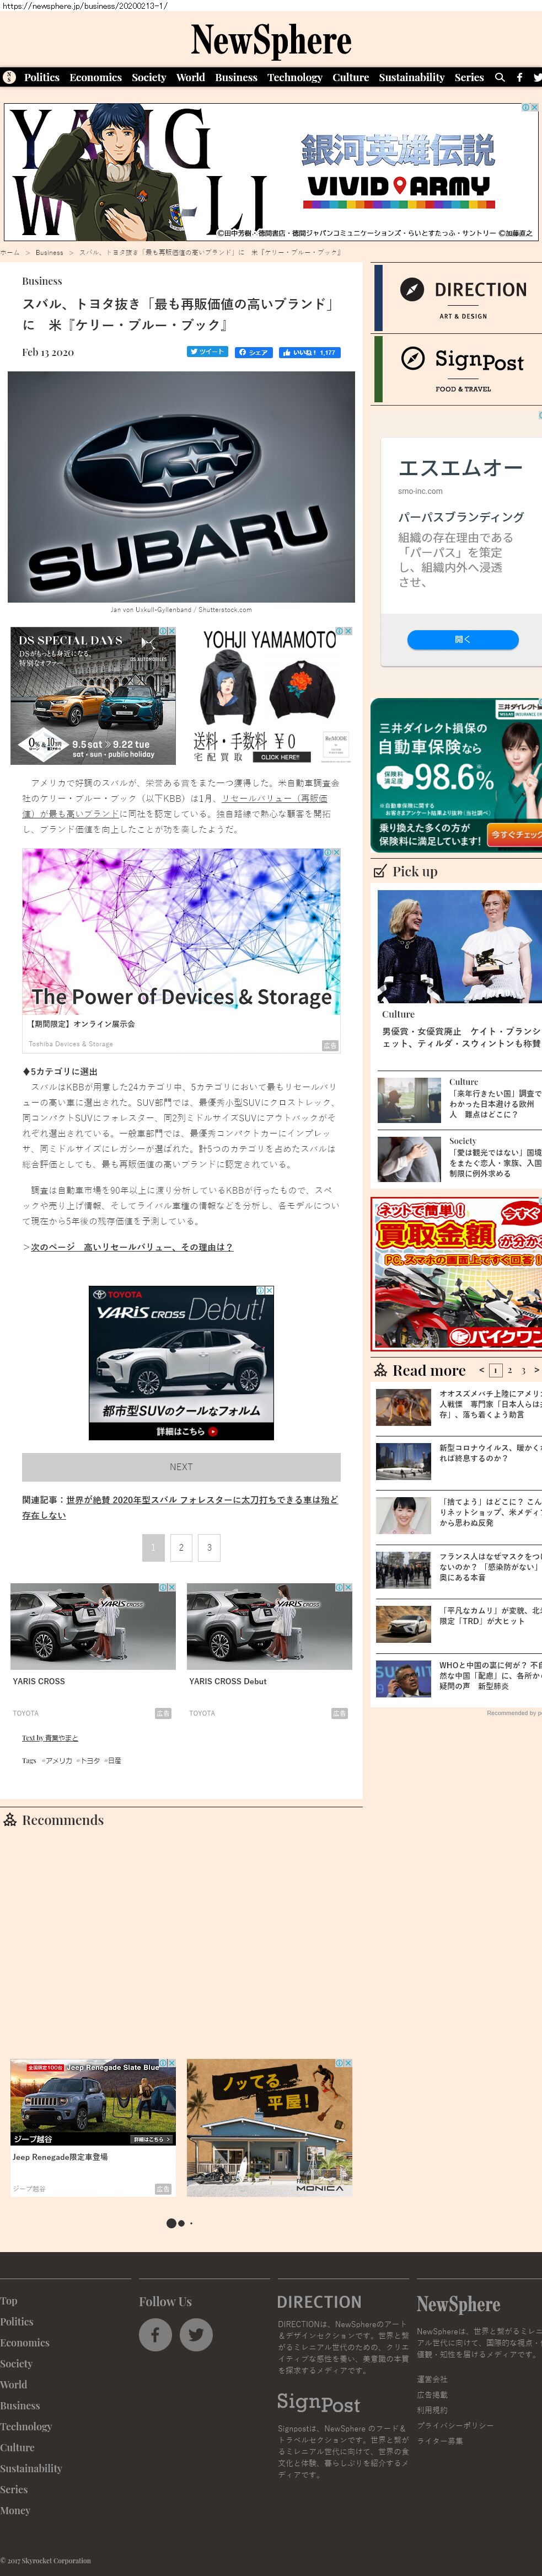This screenshot has height=2576, width=542.
Task: Click the NewSphere header logo
Action: 271,40
